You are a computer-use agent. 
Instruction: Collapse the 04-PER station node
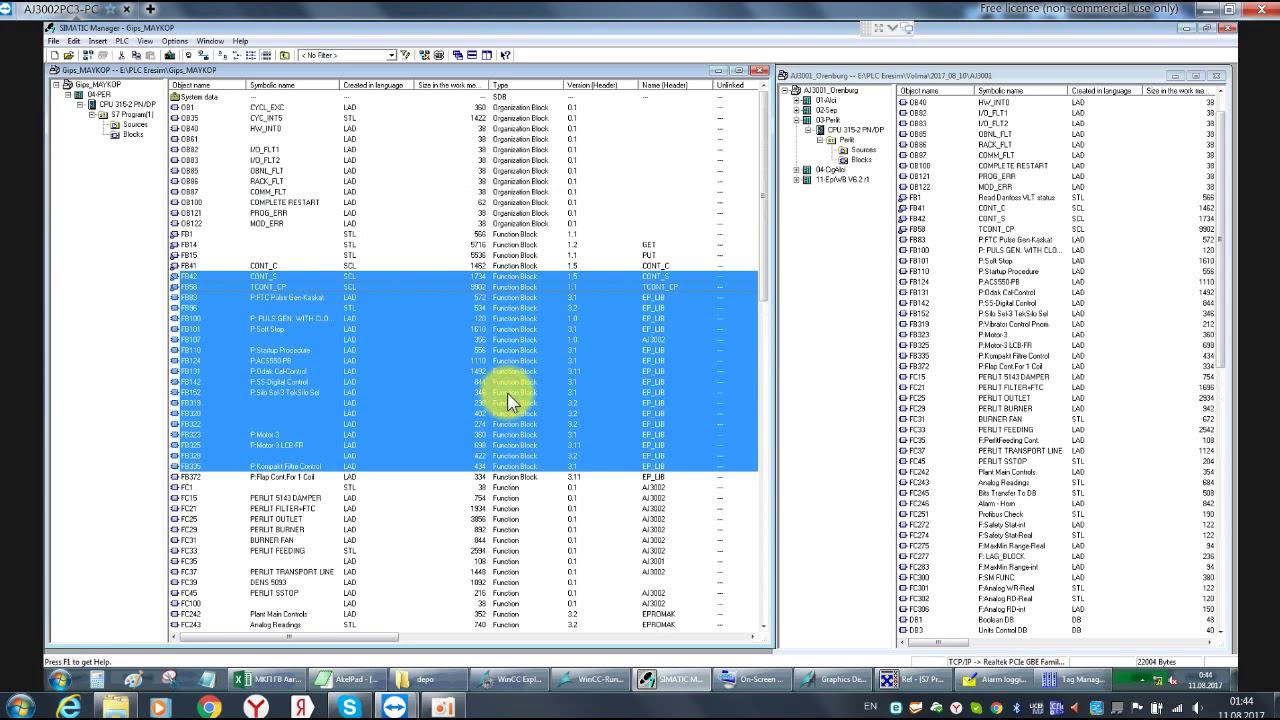68,95
